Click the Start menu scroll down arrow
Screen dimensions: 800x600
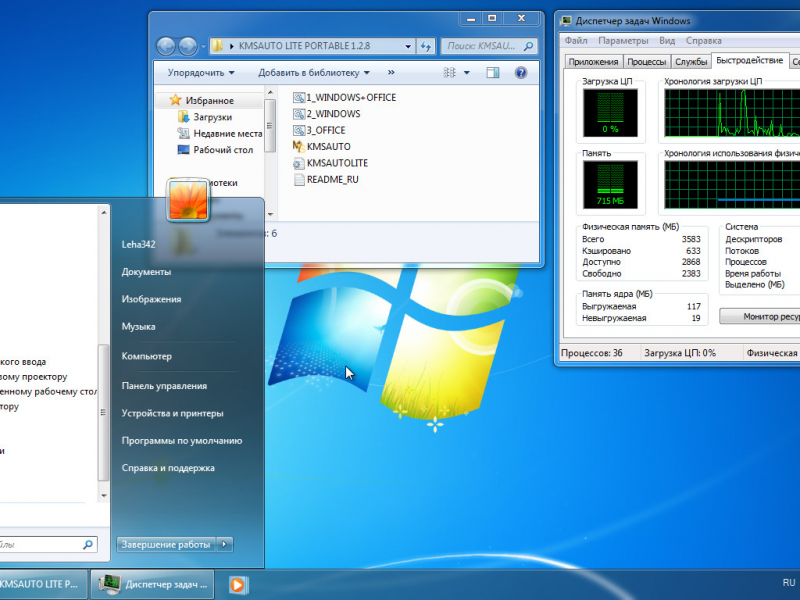pos(104,495)
